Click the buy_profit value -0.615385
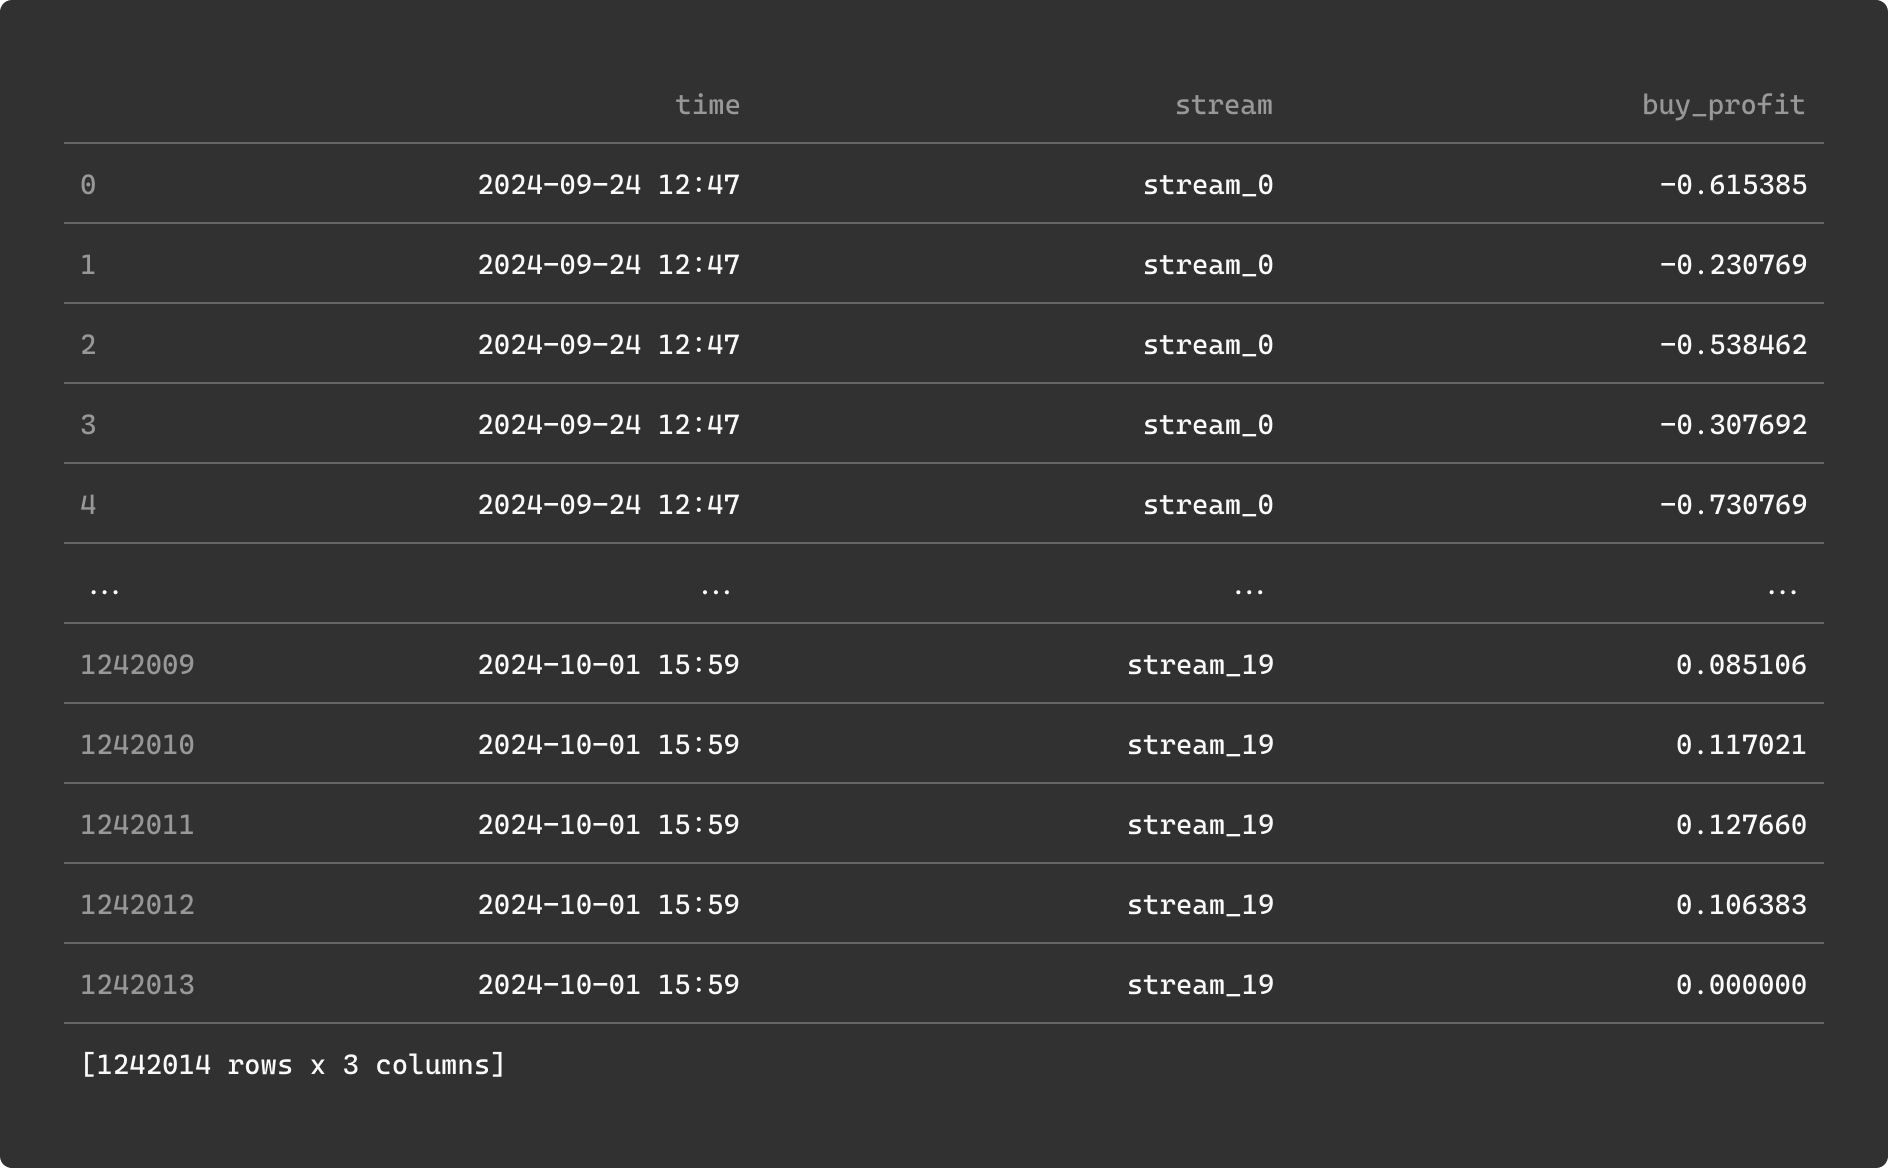The height and width of the screenshot is (1168, 1888). click(x=1732, y=185)
